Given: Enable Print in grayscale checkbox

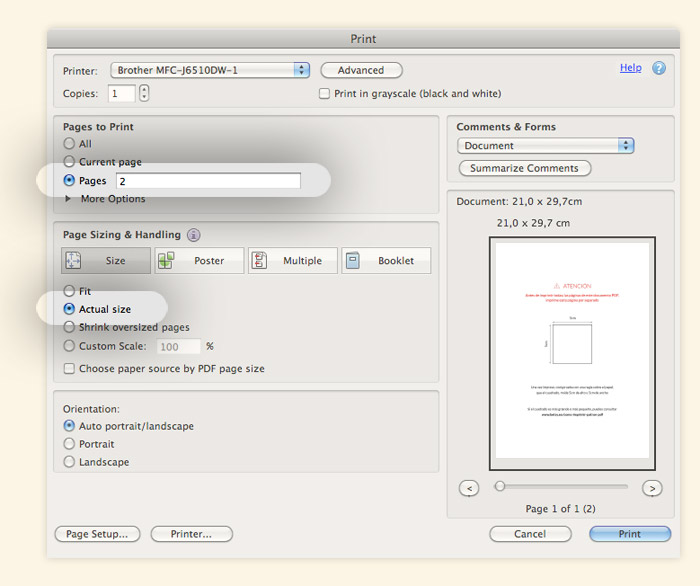Looking at the screenshot, I should pos(324,94).
